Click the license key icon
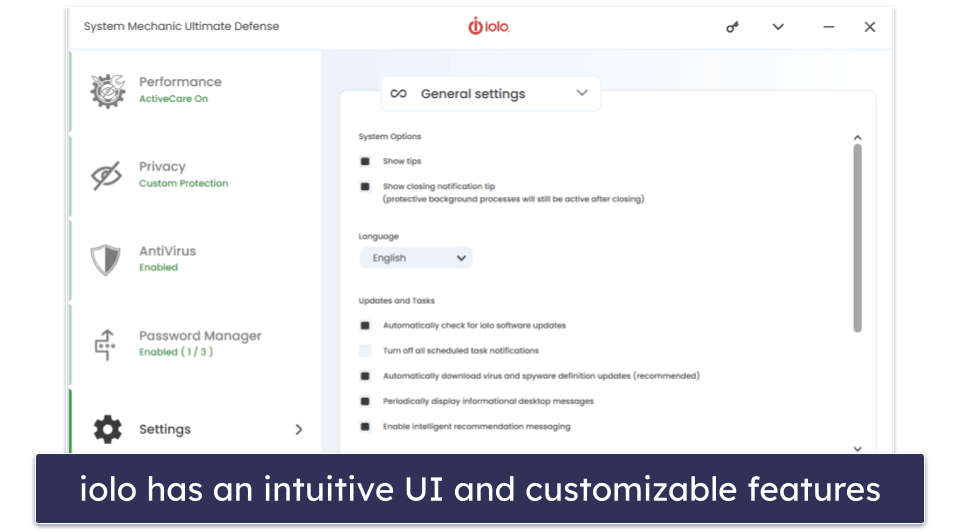Screen dimensions: 960x532 pos(732,27)
